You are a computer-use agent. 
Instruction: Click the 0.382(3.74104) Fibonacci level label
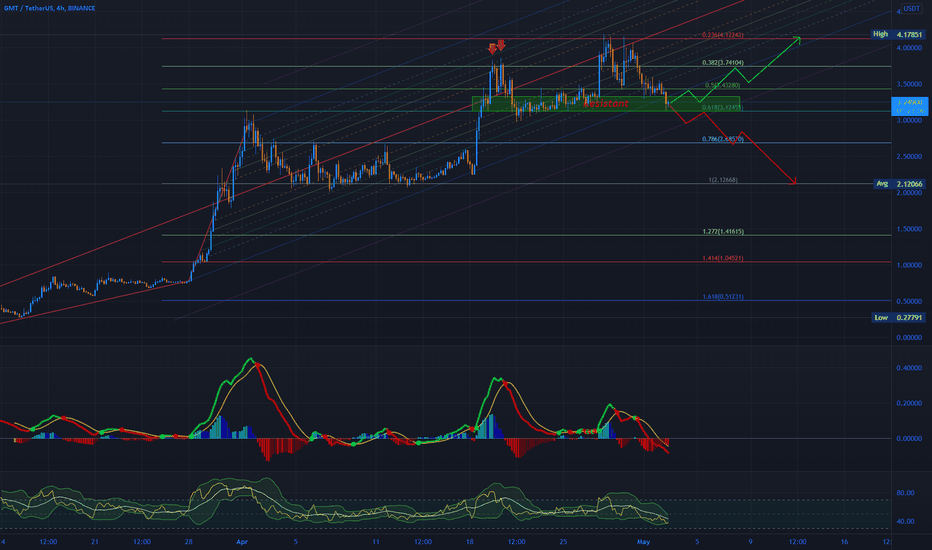tap(722, 62)
